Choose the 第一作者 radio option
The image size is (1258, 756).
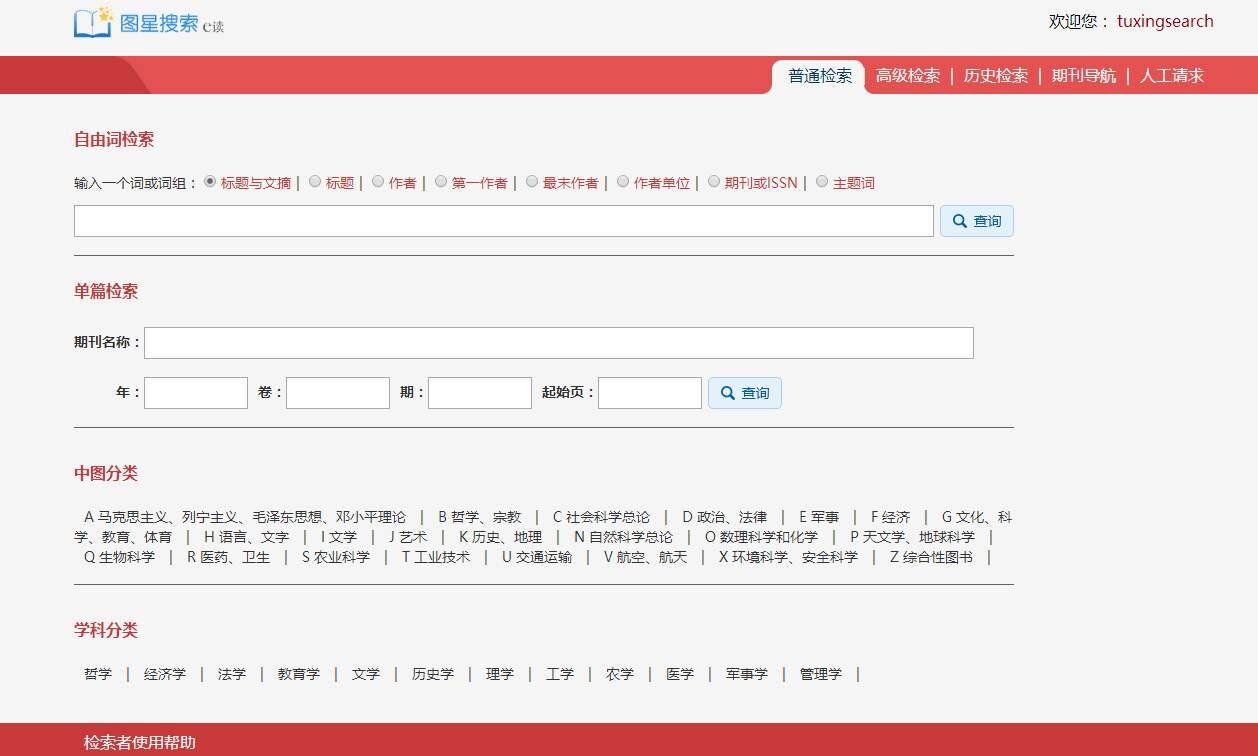point(441,182)
